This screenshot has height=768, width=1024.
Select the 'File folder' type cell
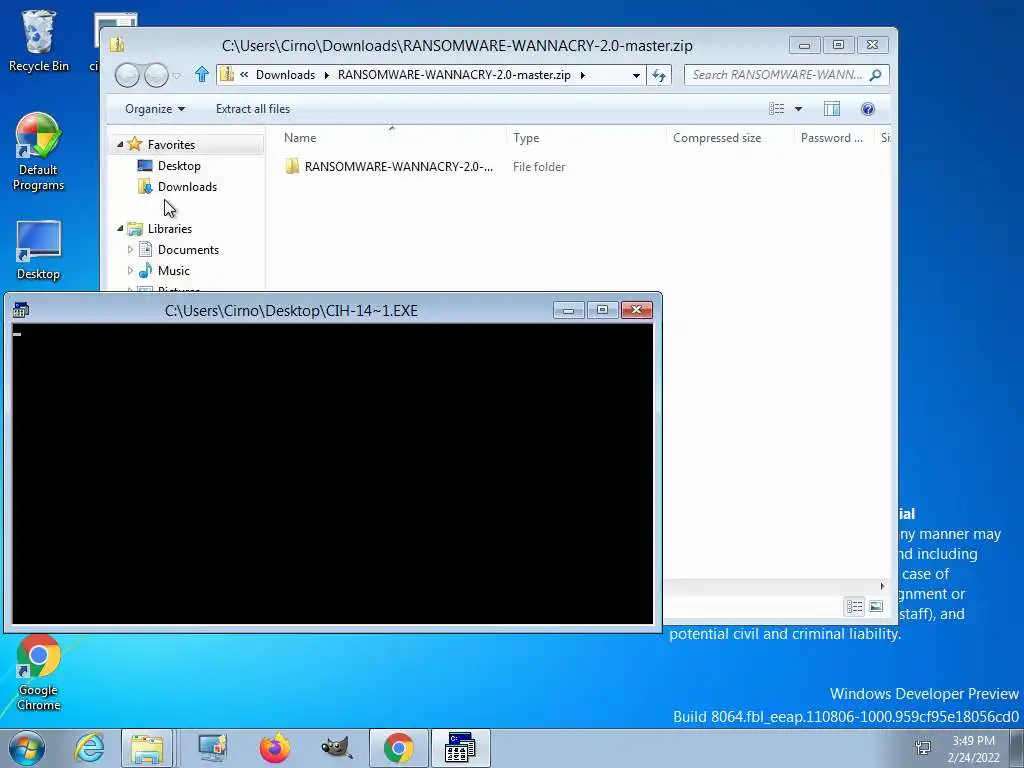click(539, 167)
